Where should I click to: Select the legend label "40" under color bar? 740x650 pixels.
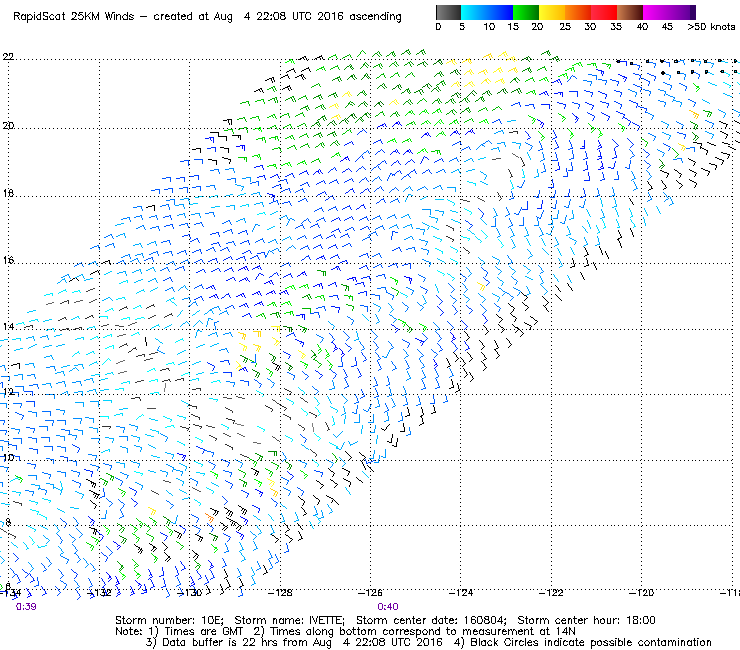(642, 27)
